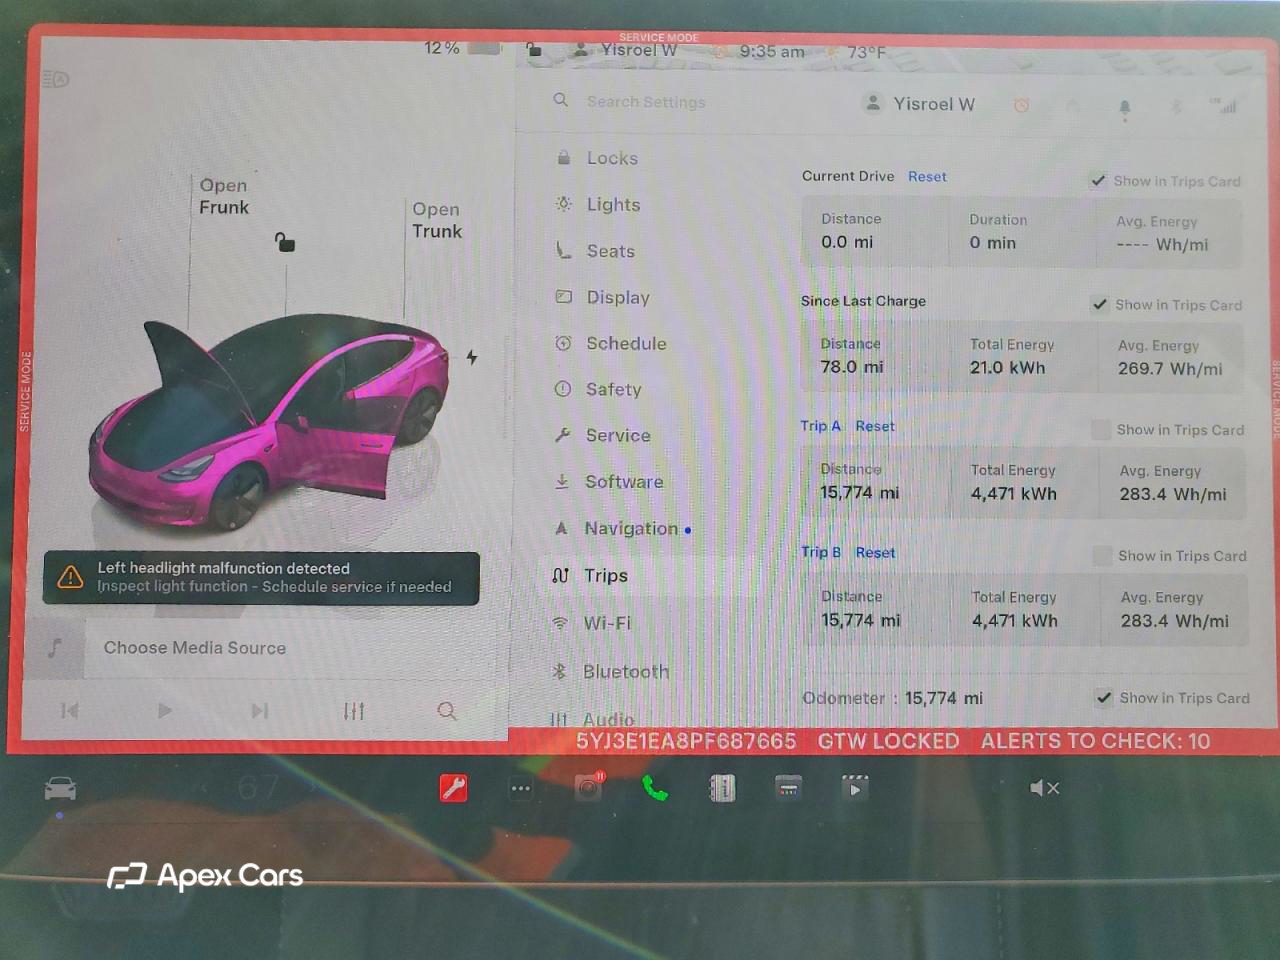
Task: Open Wi-Fi settings
Action: tap(607, 622)
